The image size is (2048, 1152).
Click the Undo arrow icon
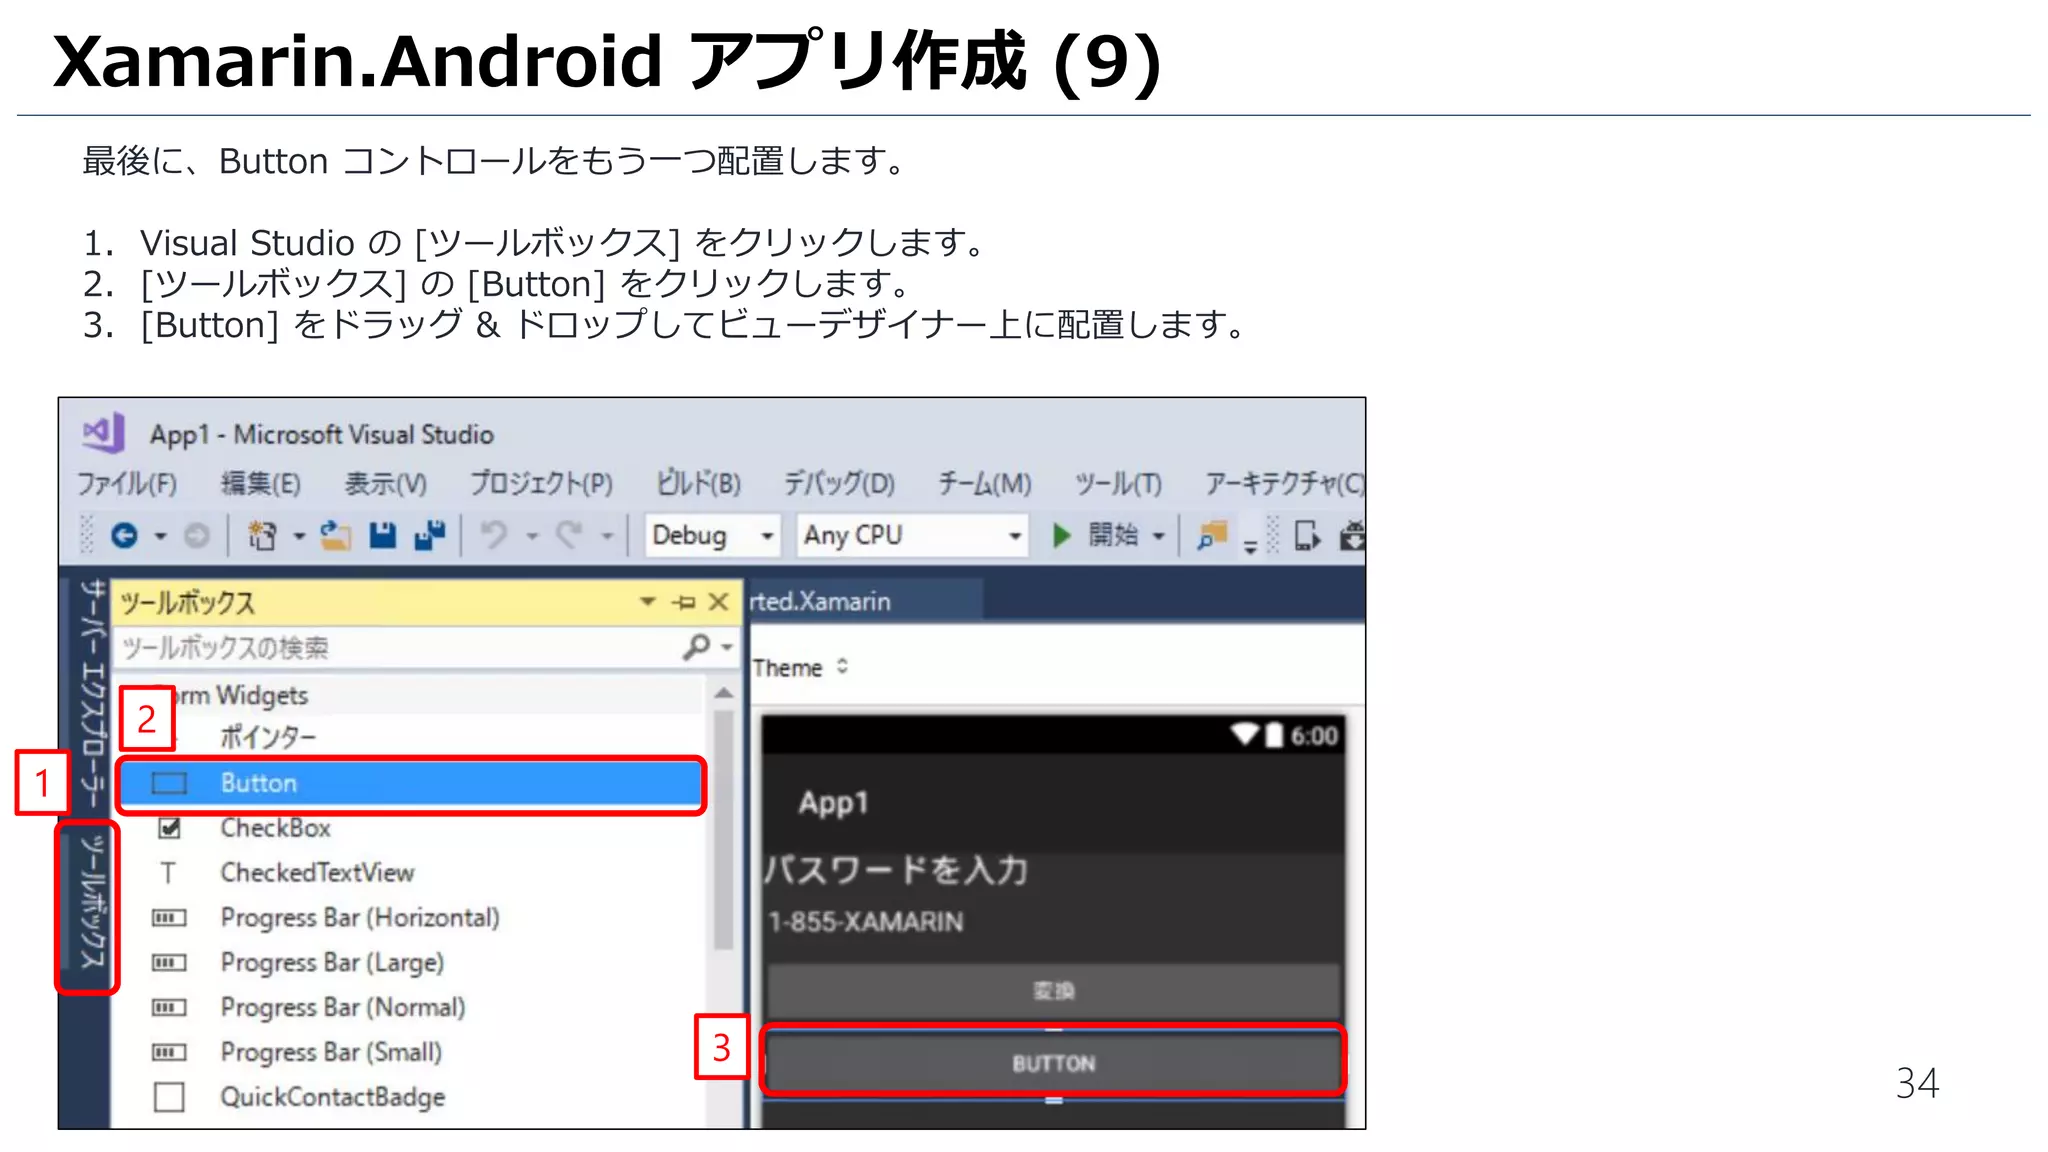[x=494, y=536]
